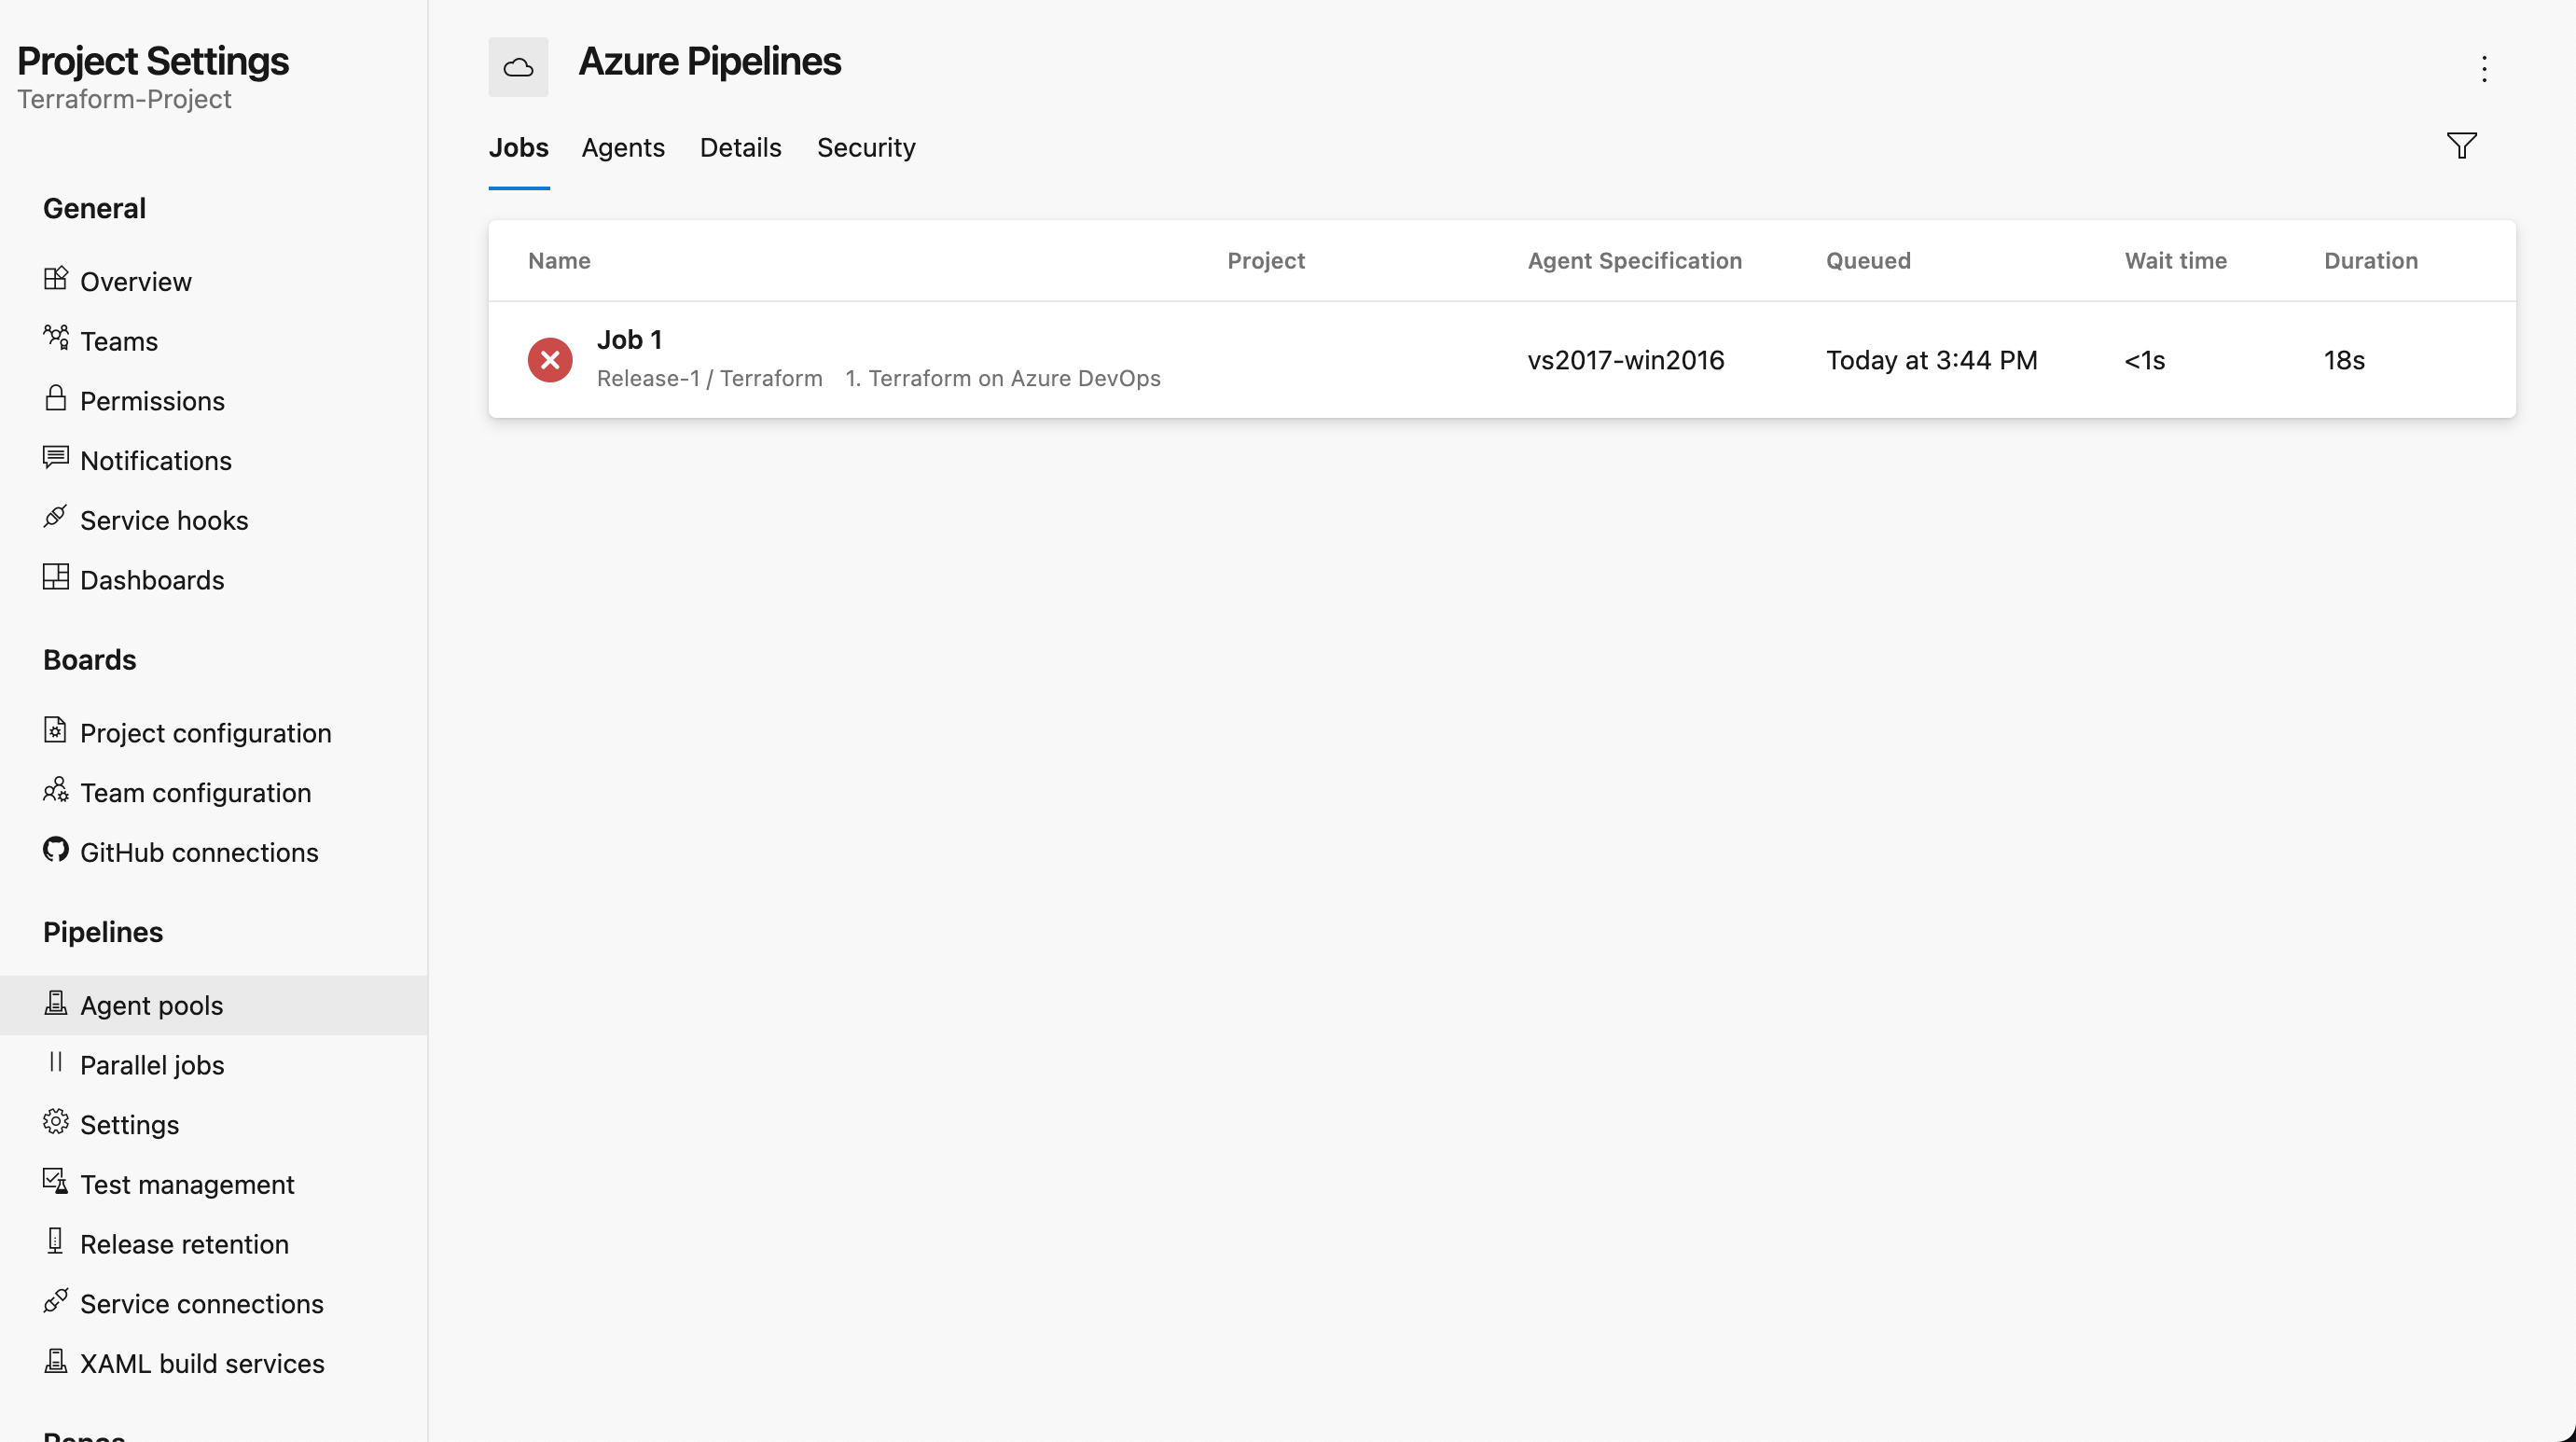Screen dimensions: 2576x1442
Task: Open the Security tab
Action: pyautogui.click(x=866, y=148)
